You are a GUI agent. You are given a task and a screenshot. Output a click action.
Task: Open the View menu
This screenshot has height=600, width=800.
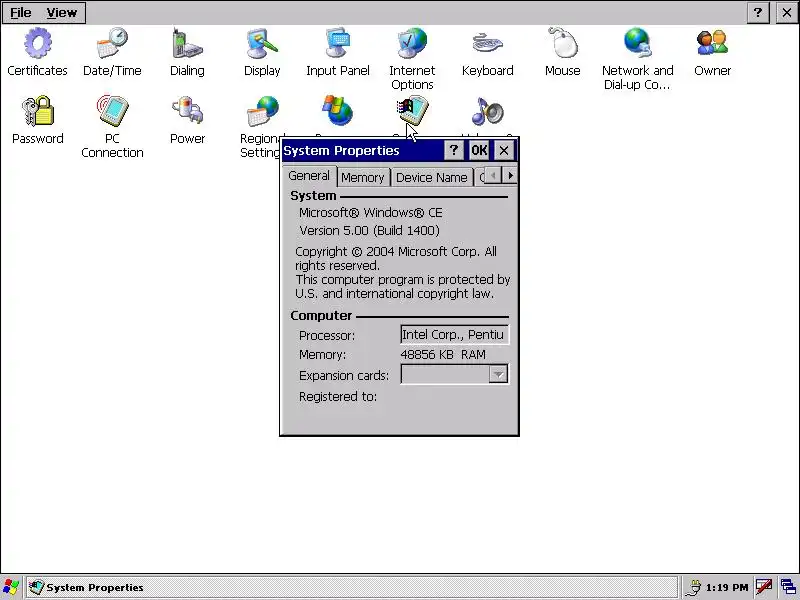(62, 13)
